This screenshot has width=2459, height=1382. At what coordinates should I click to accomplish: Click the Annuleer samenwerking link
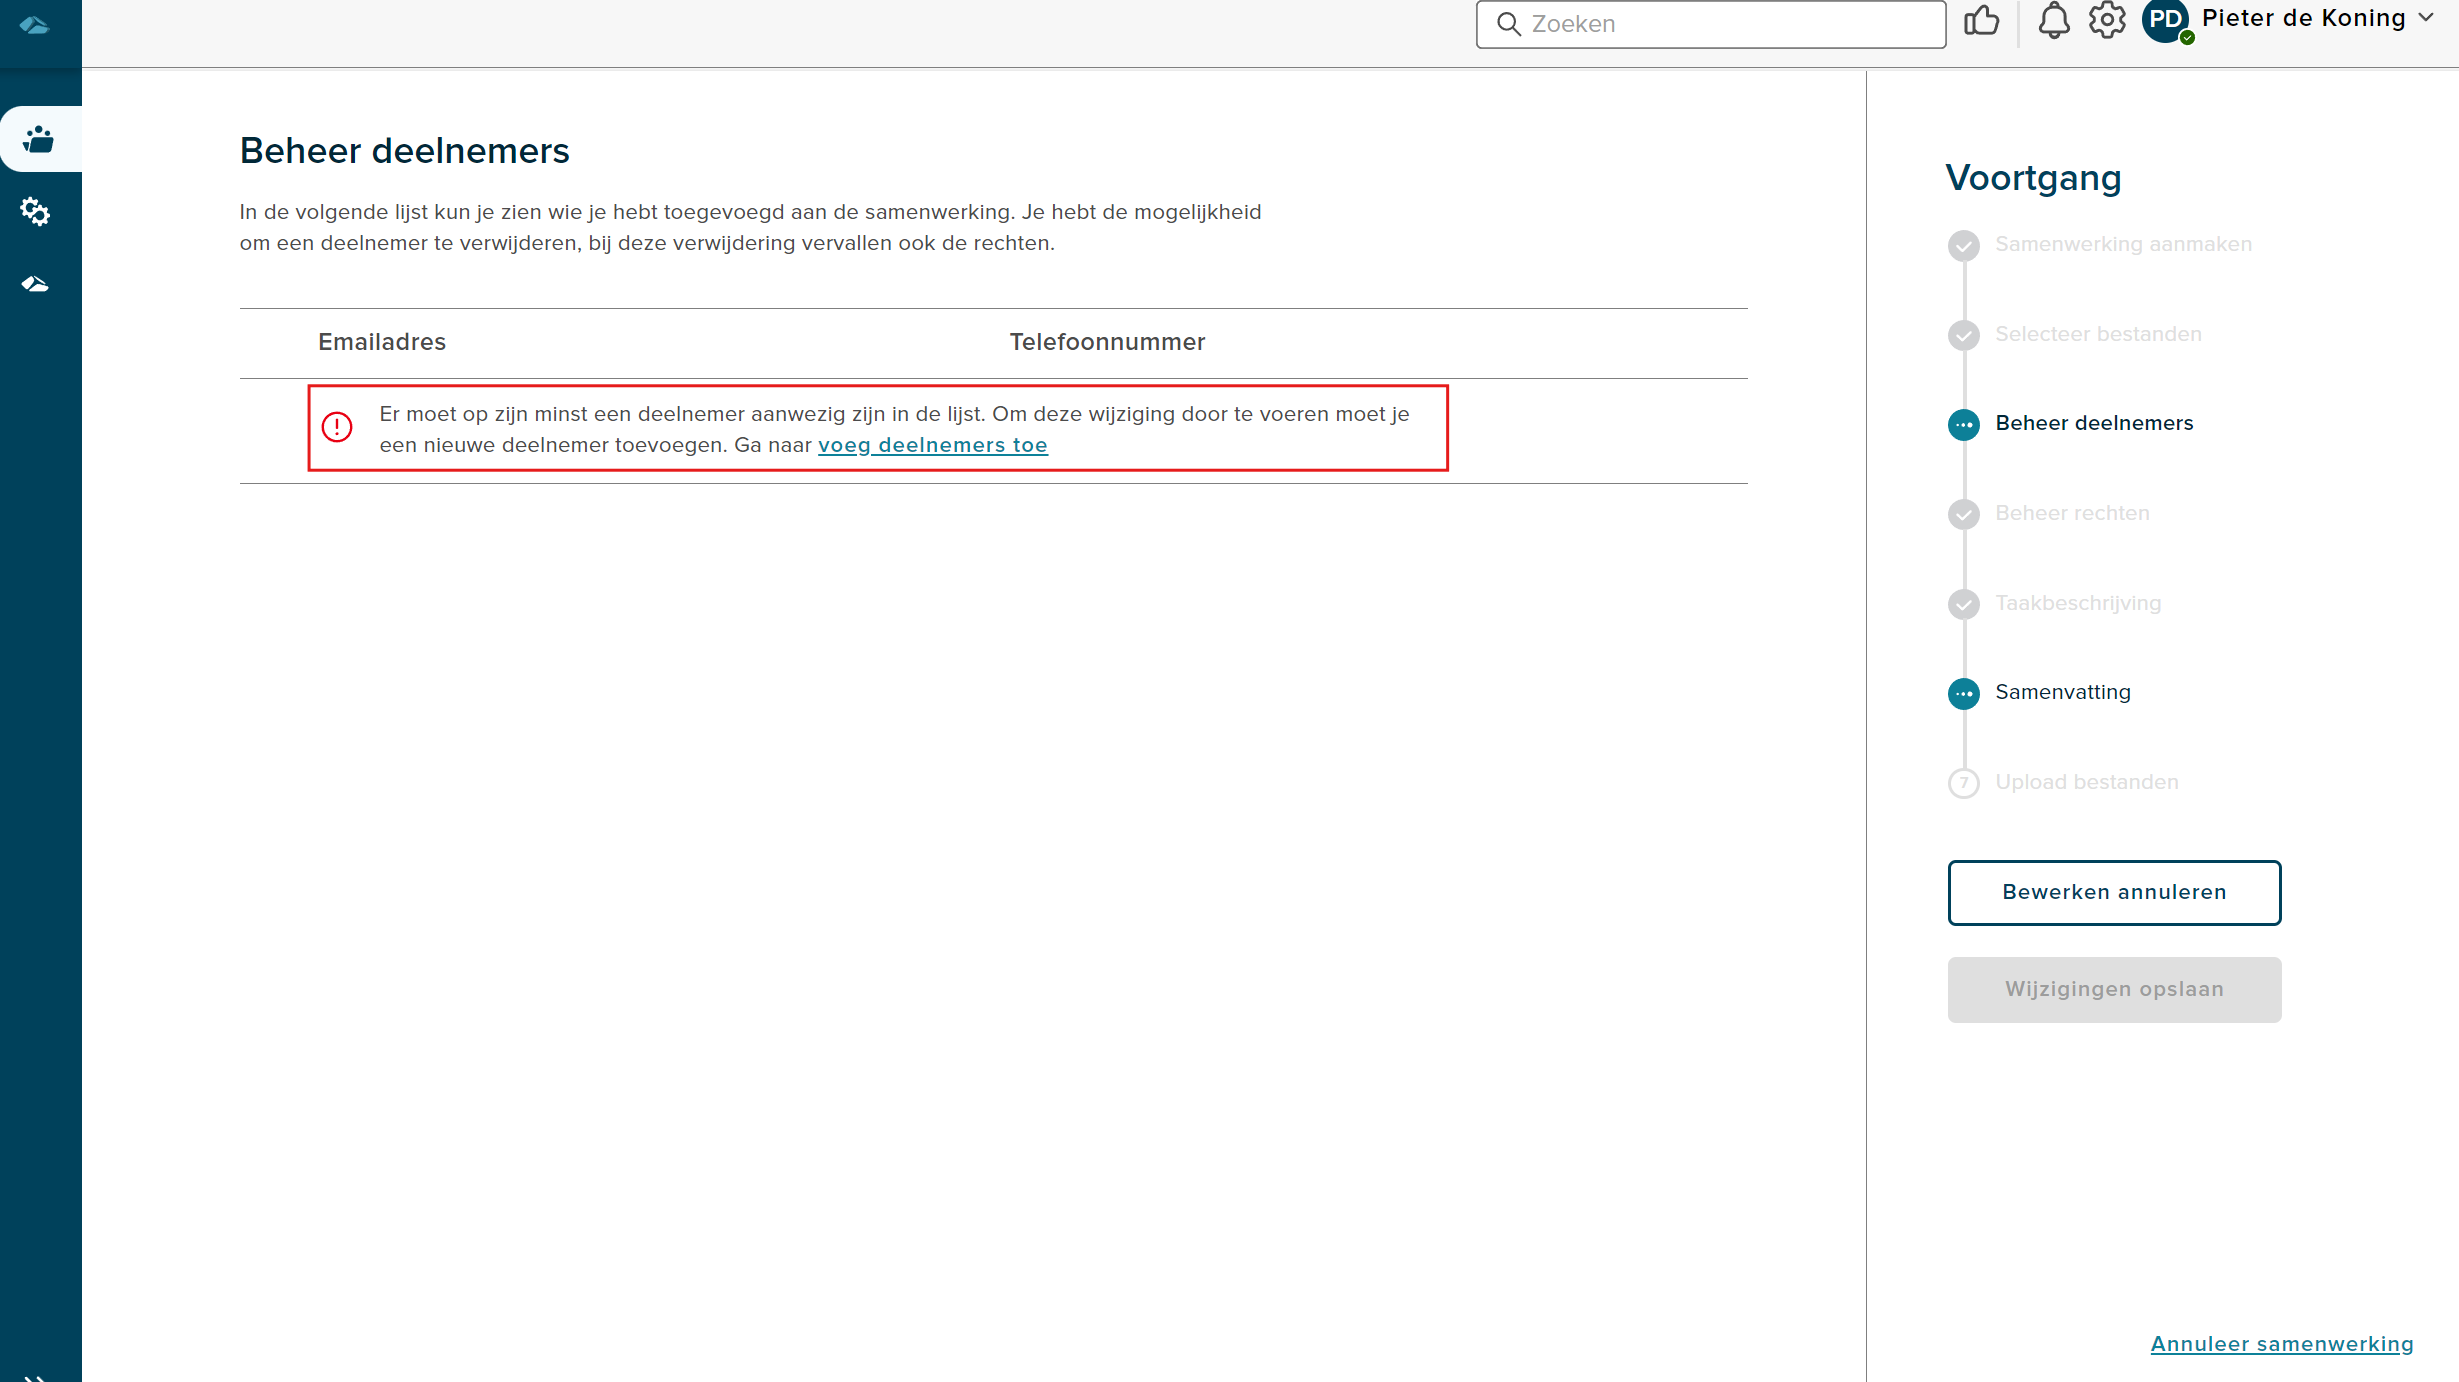[x=2282, y=1344]
